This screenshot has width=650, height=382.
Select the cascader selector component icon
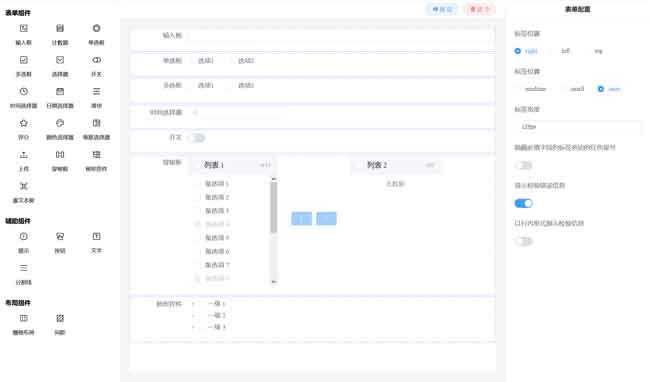pos(96,123)
